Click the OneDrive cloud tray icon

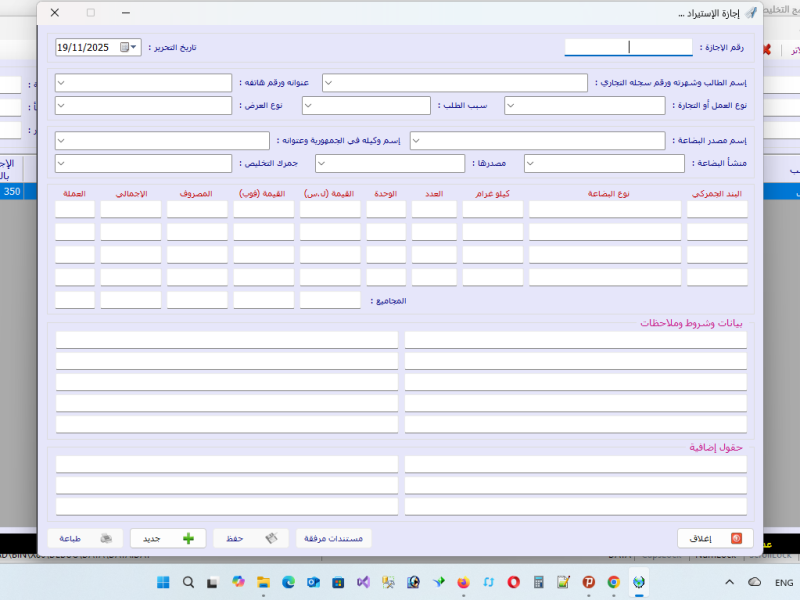[755, 582]
